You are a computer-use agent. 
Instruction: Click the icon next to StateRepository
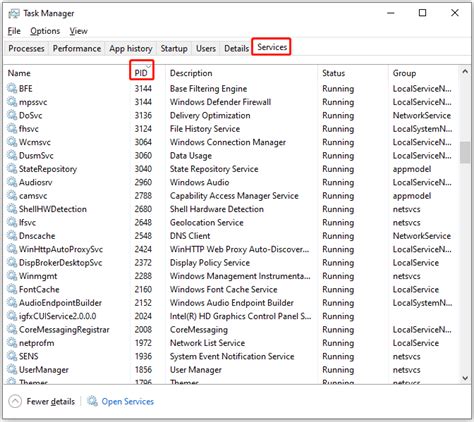point(12,169)
